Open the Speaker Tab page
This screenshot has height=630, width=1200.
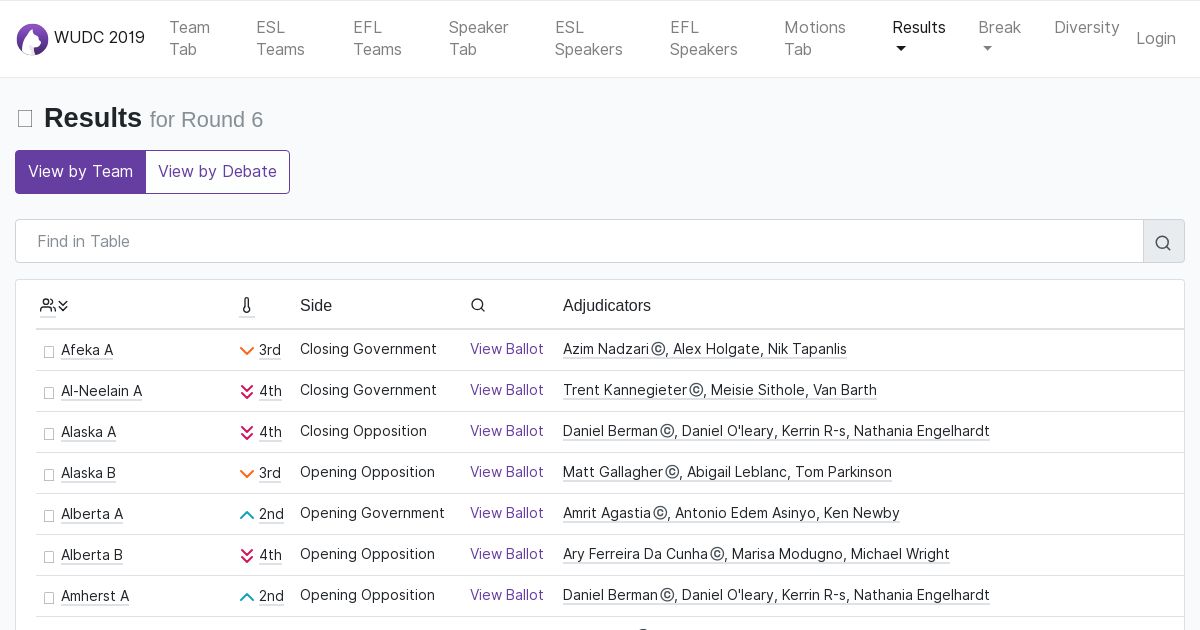point(478,38)
